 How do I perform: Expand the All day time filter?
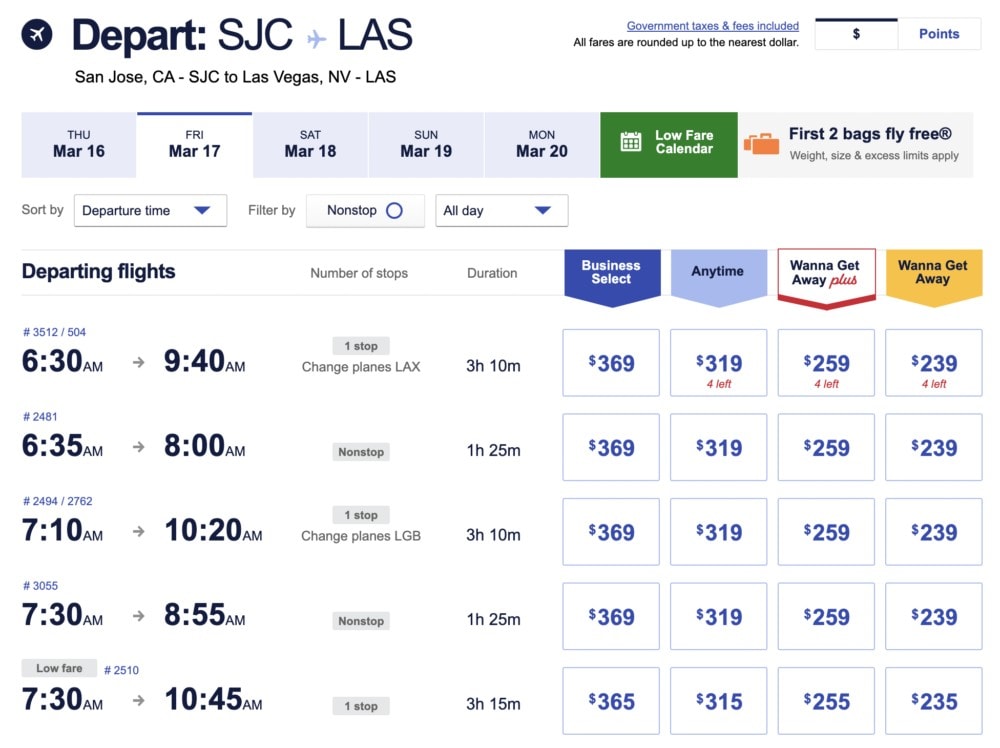(501, 210)
